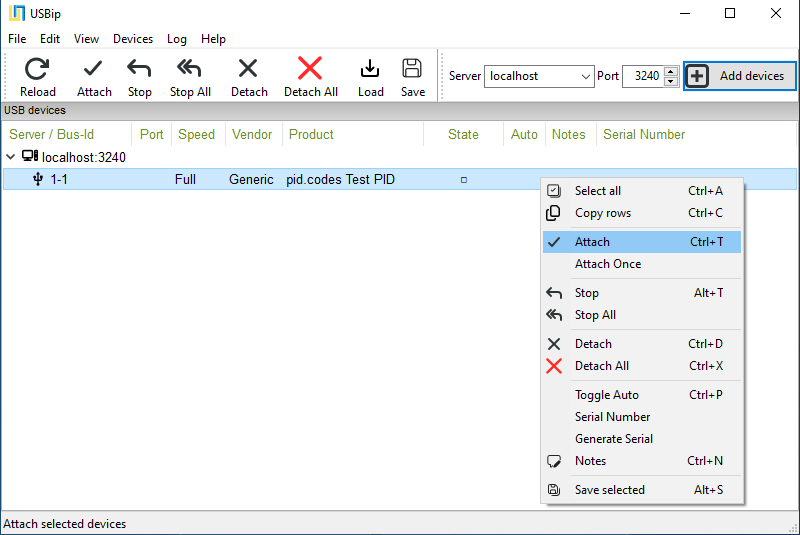
Task: Choose Attach in the context menu
Action: (x=642, y=242)
